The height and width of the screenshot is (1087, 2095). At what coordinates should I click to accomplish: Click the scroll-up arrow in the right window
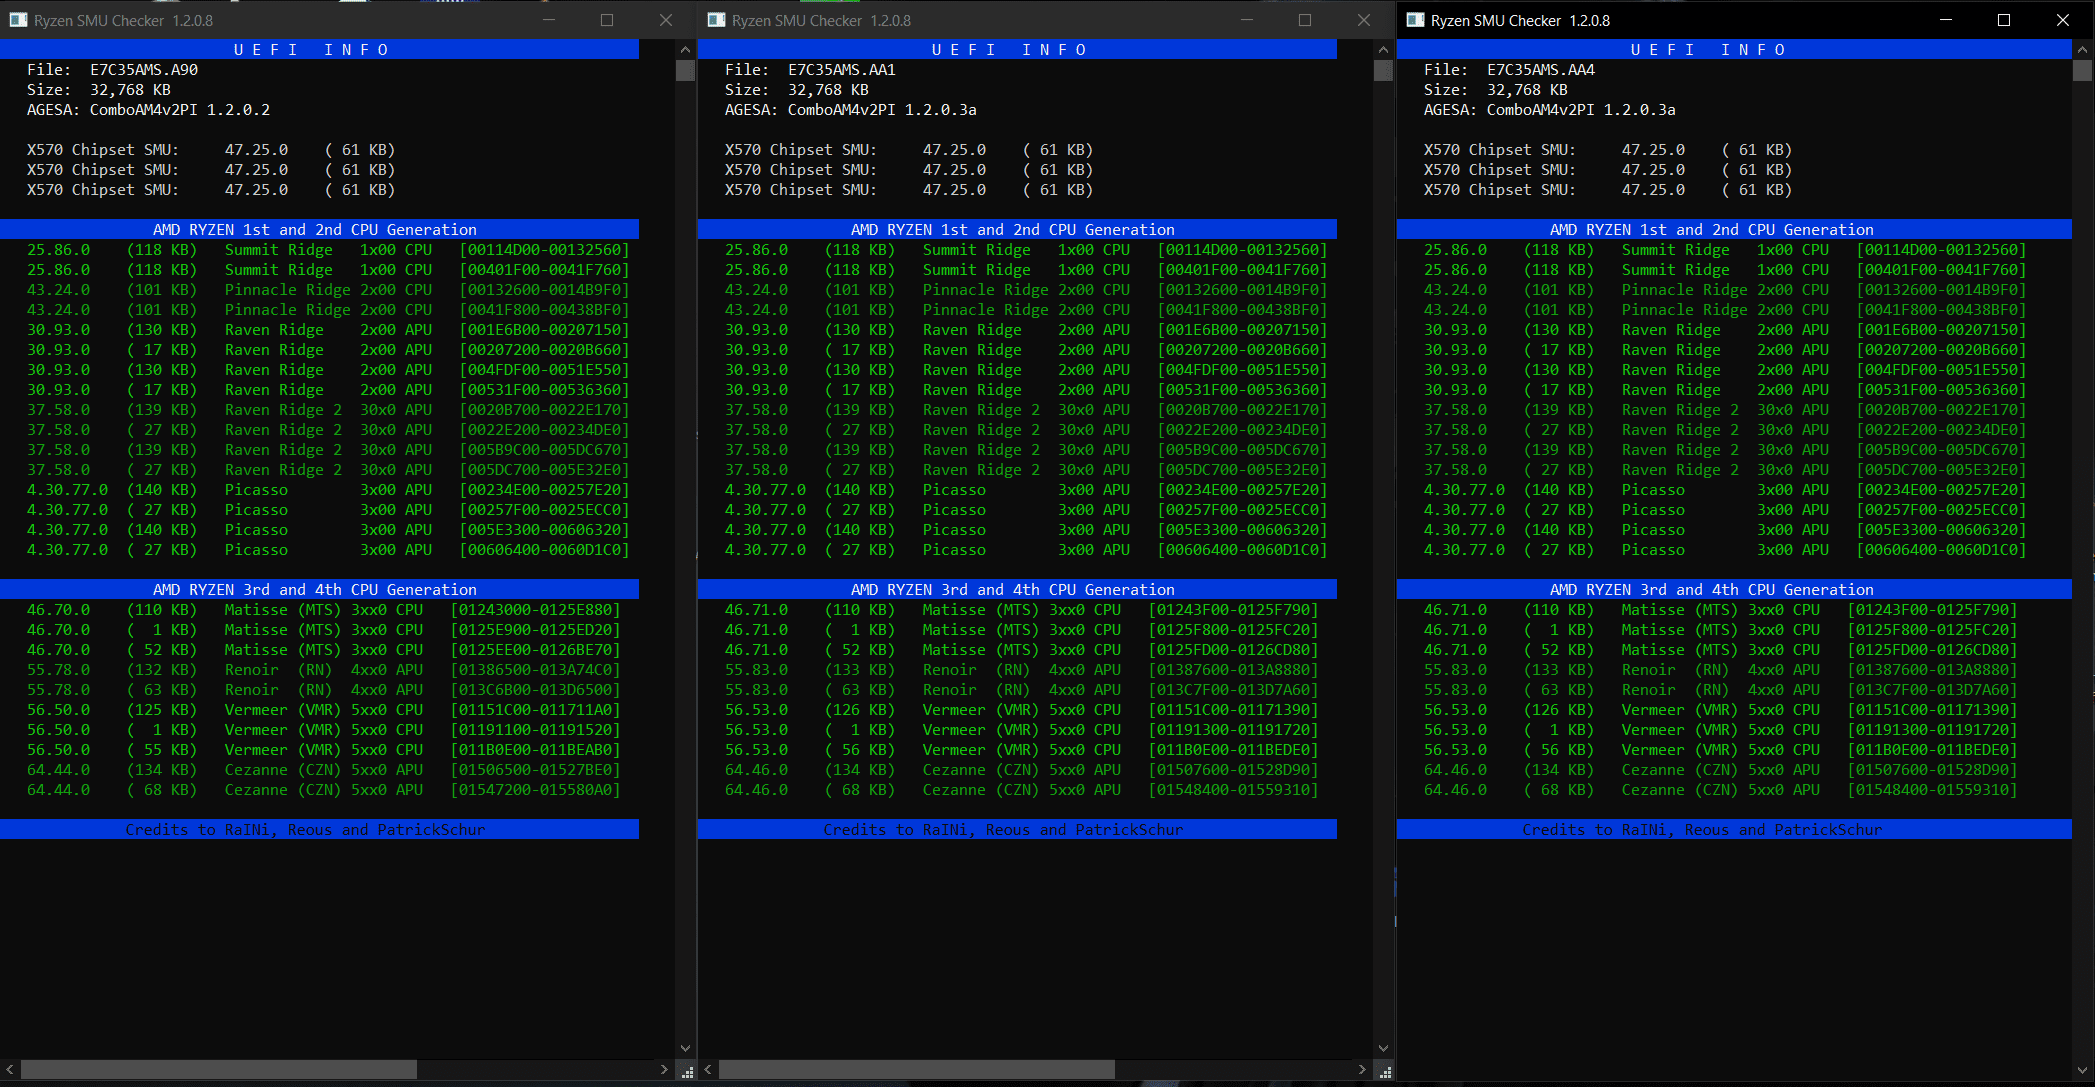pos(2082,49)
